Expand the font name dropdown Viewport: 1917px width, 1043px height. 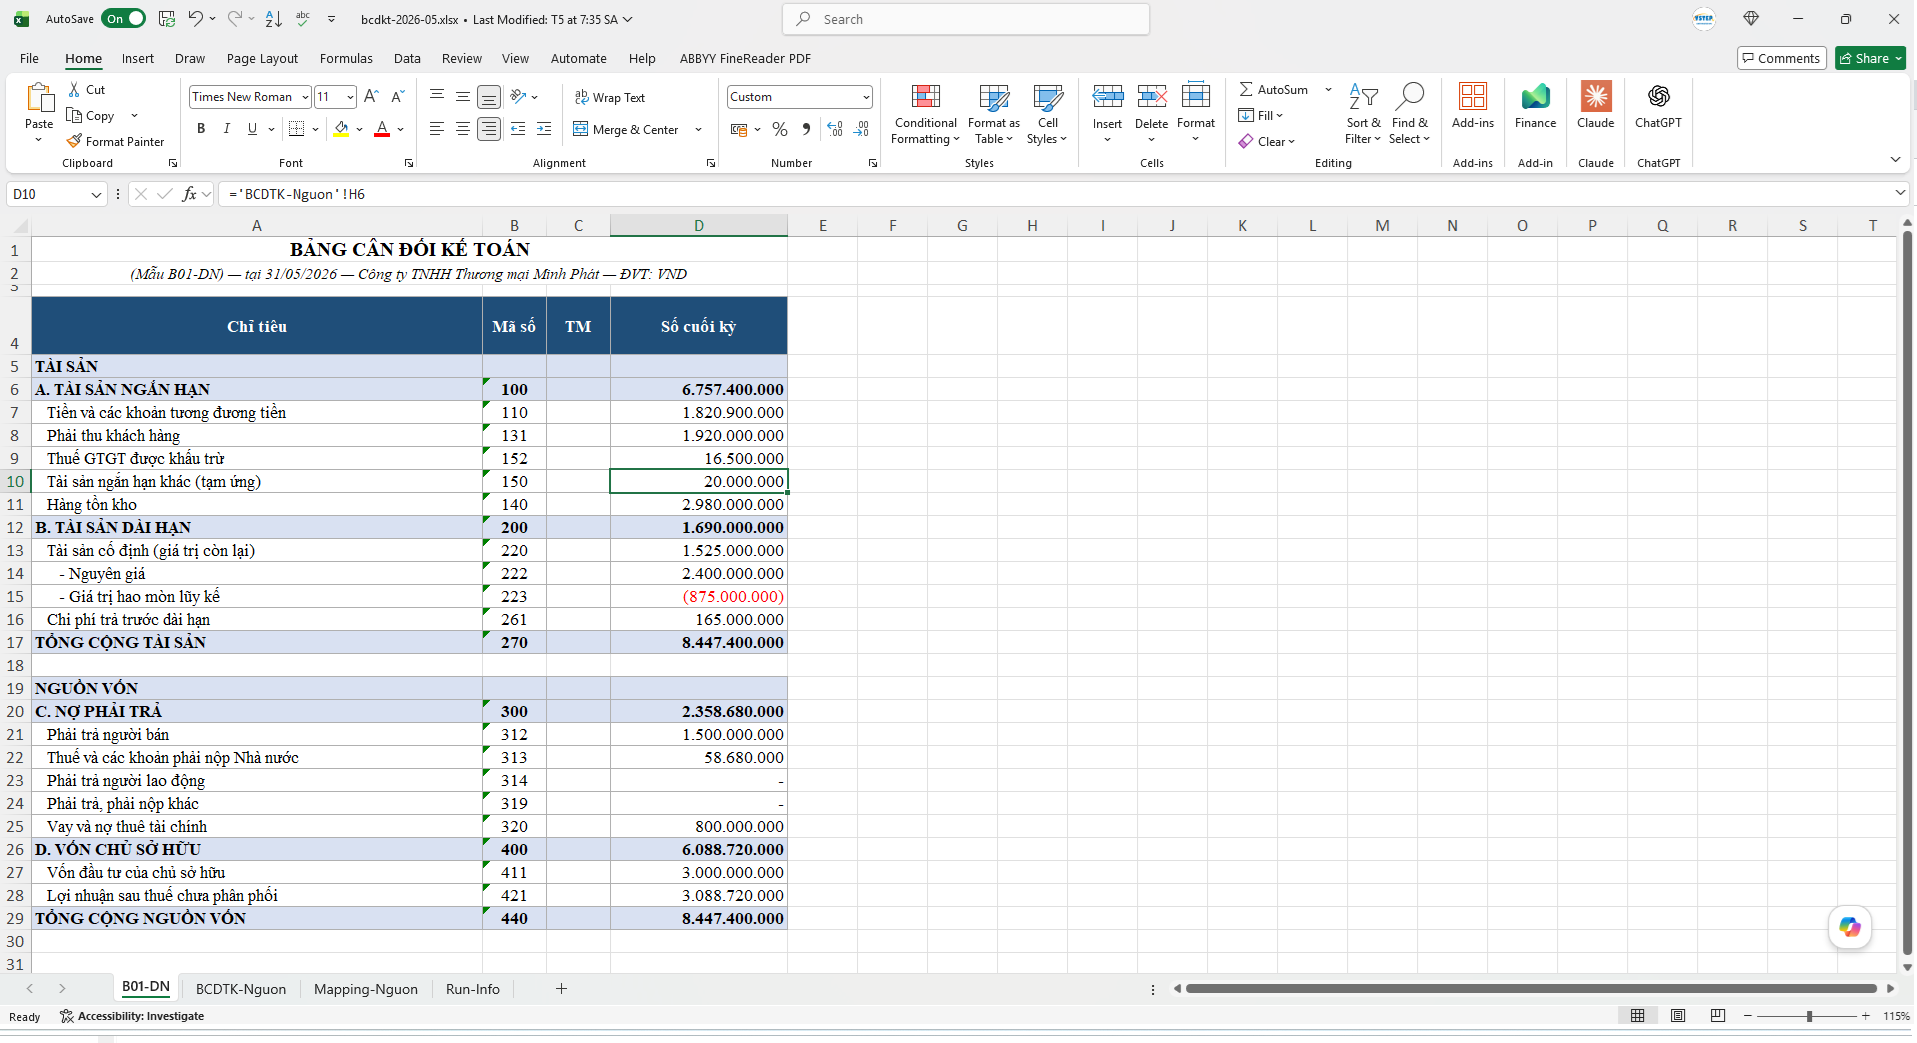tap(305, 97)
